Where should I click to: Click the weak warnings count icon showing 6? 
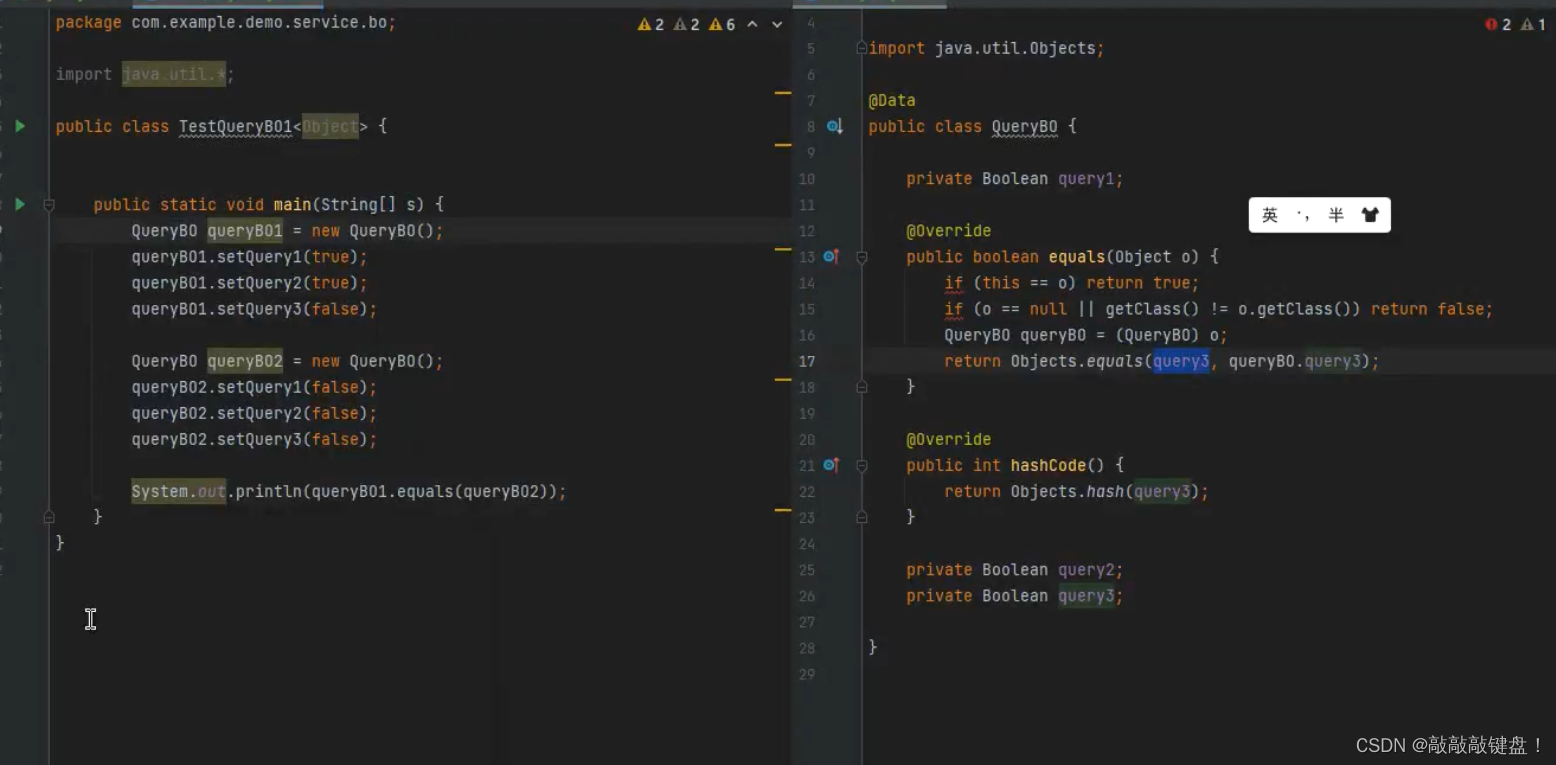pyautogui.click(x=715, y=24)
